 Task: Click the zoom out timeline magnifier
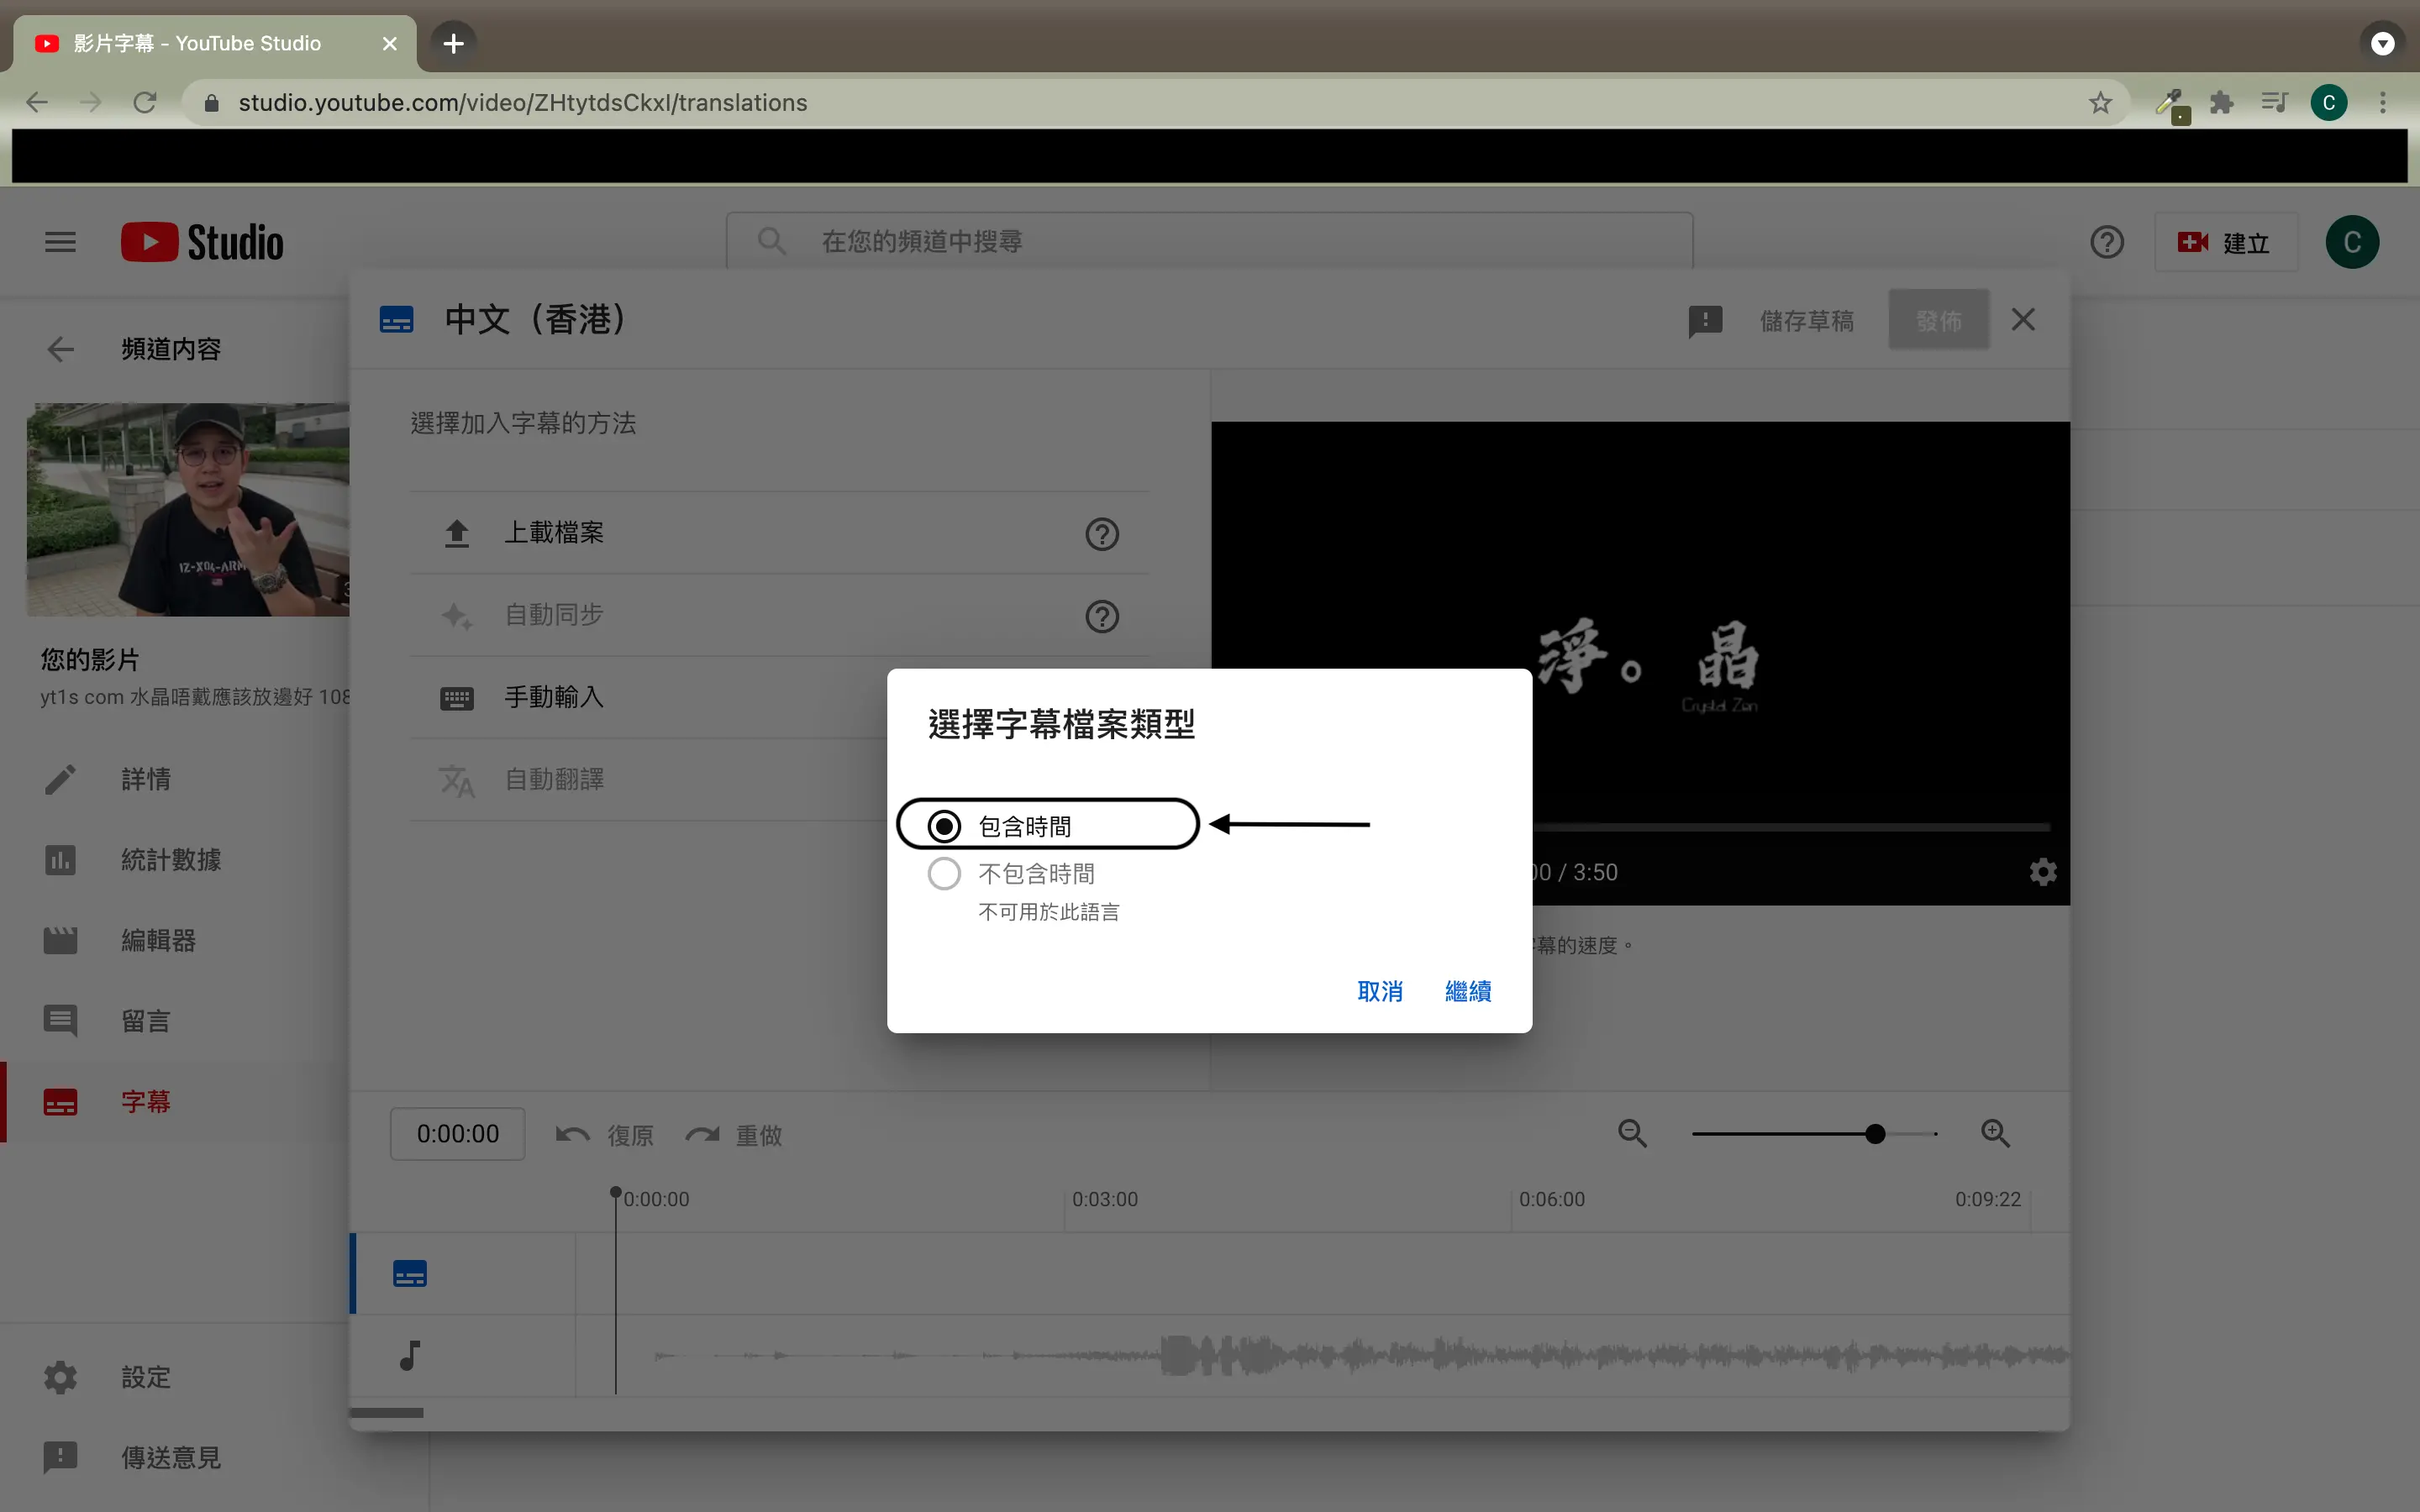pos(1632,1133)
